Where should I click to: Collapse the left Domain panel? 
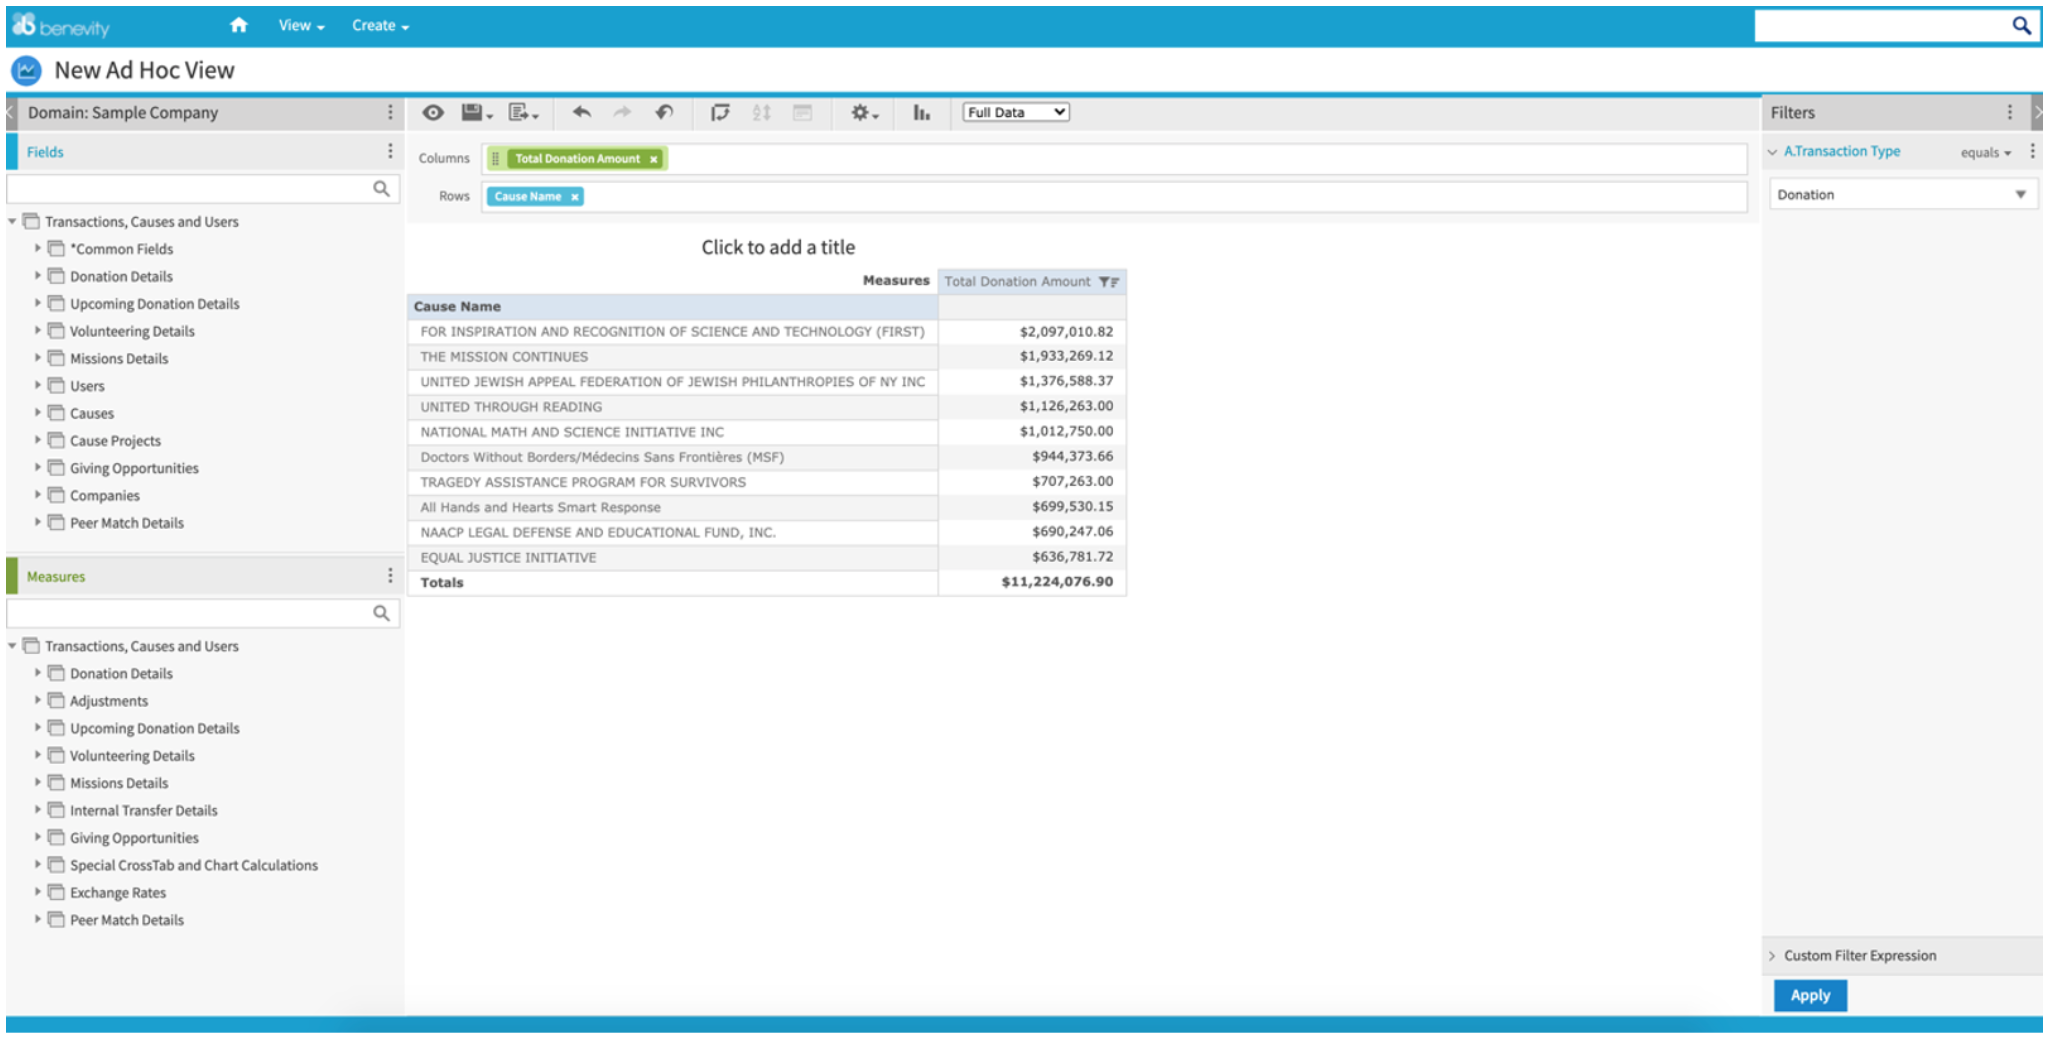[x=10, y=113]
